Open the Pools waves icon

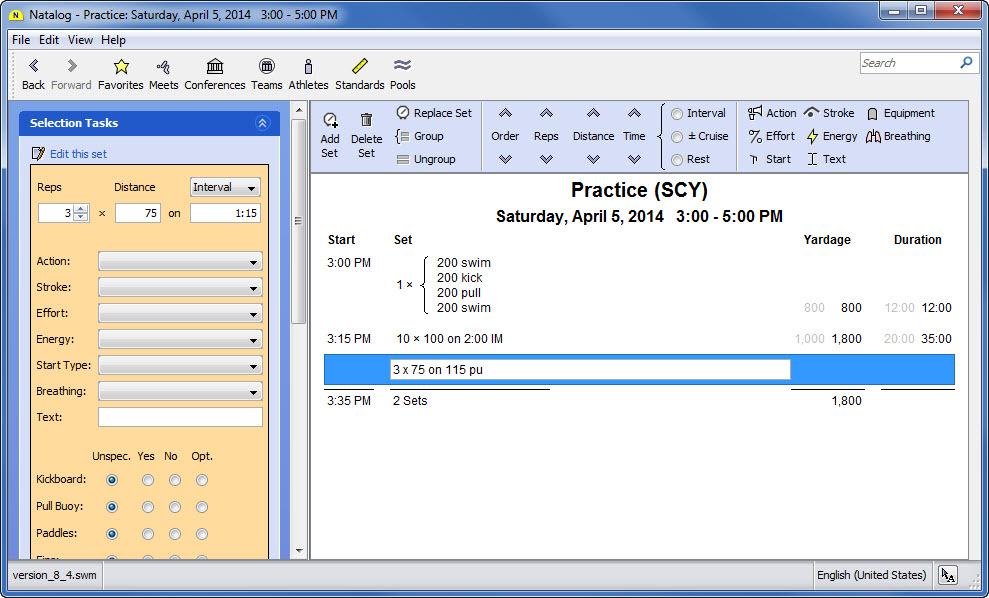(402, 67)
